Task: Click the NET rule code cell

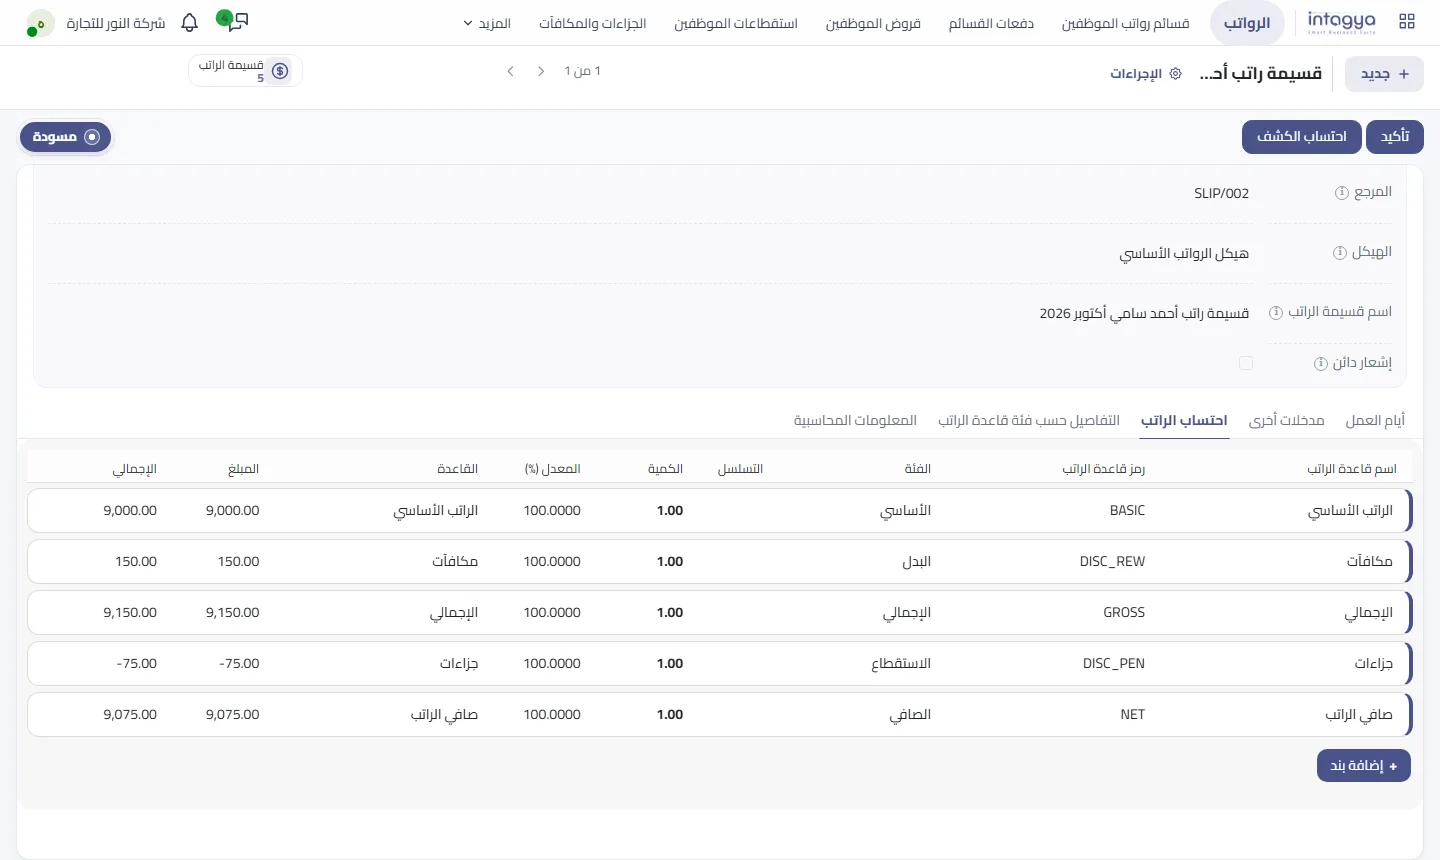Action: tap(1133, 715)
